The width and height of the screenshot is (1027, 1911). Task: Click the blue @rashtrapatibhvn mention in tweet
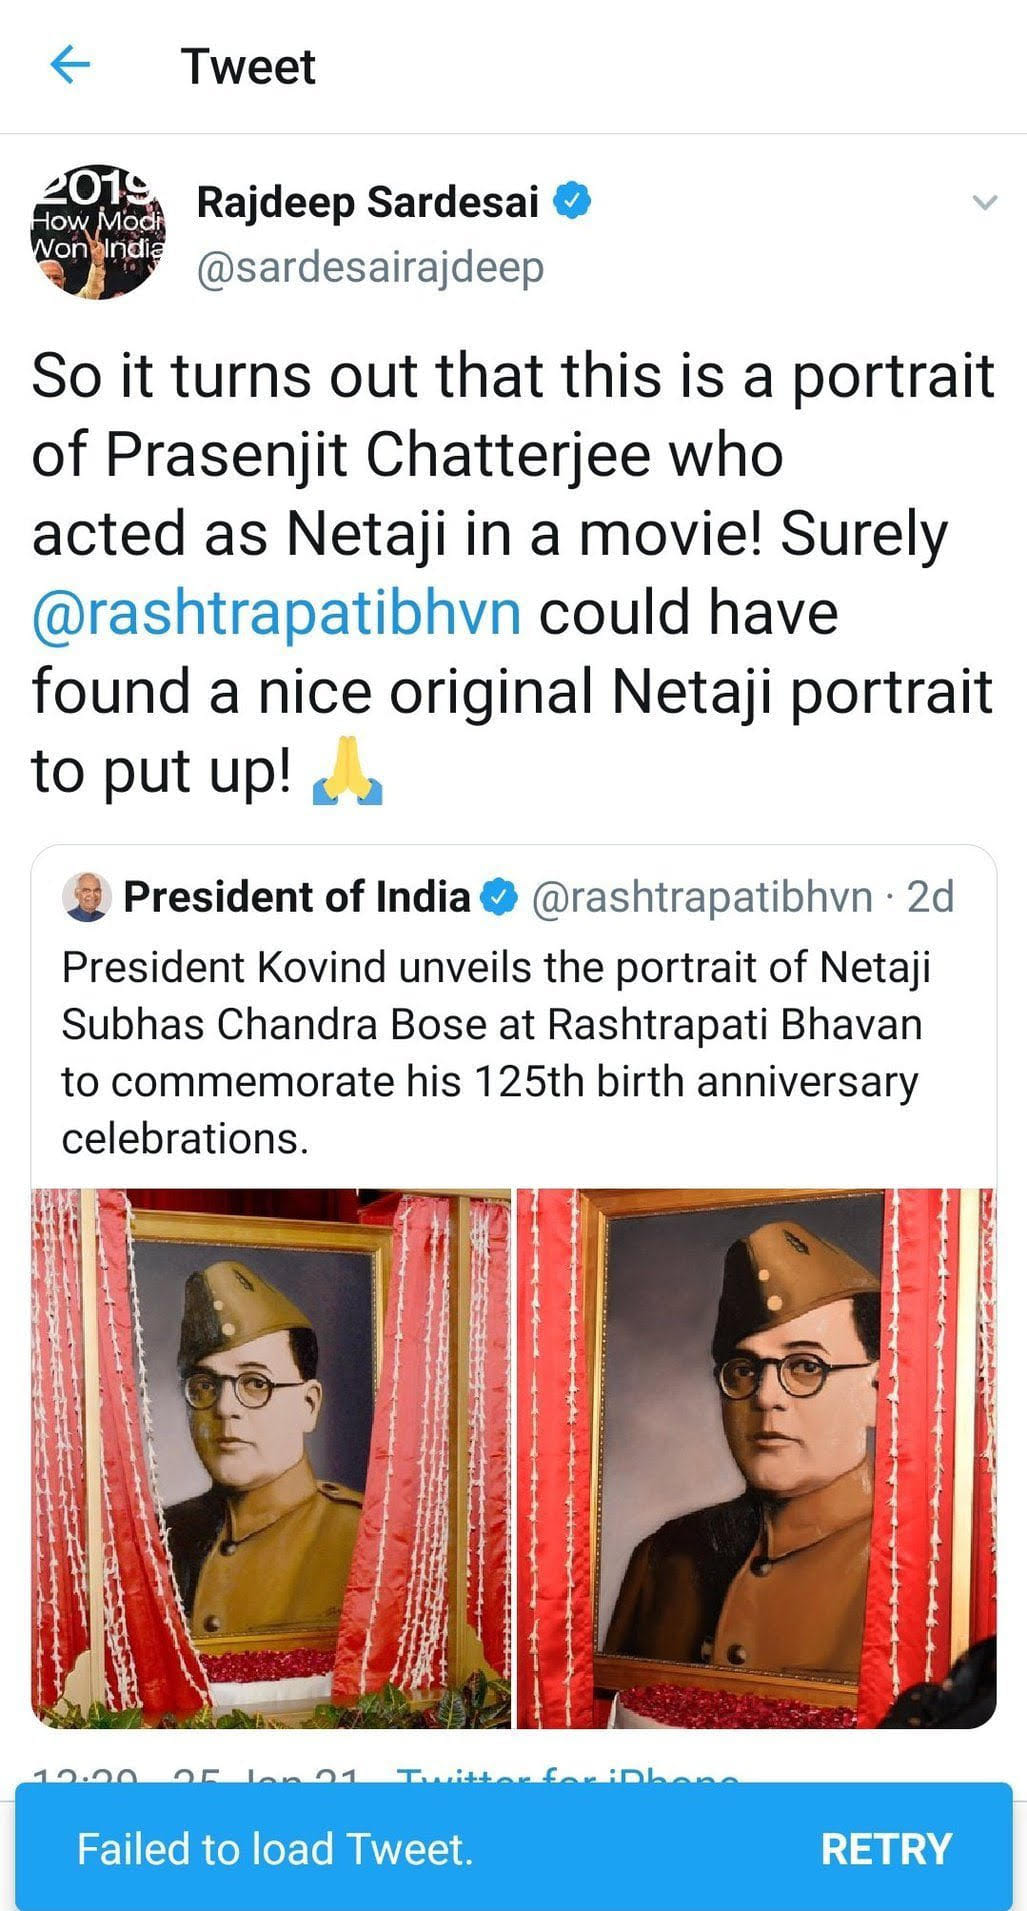[x=276, y=613]
